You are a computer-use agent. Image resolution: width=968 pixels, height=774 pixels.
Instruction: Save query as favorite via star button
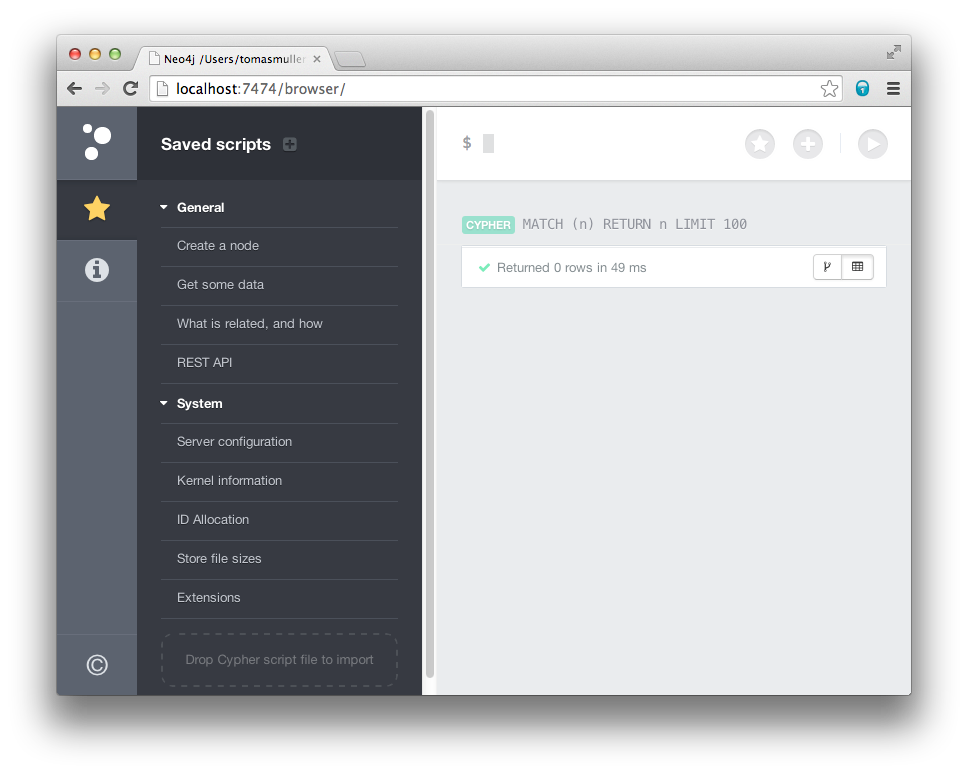click(759, 144)
